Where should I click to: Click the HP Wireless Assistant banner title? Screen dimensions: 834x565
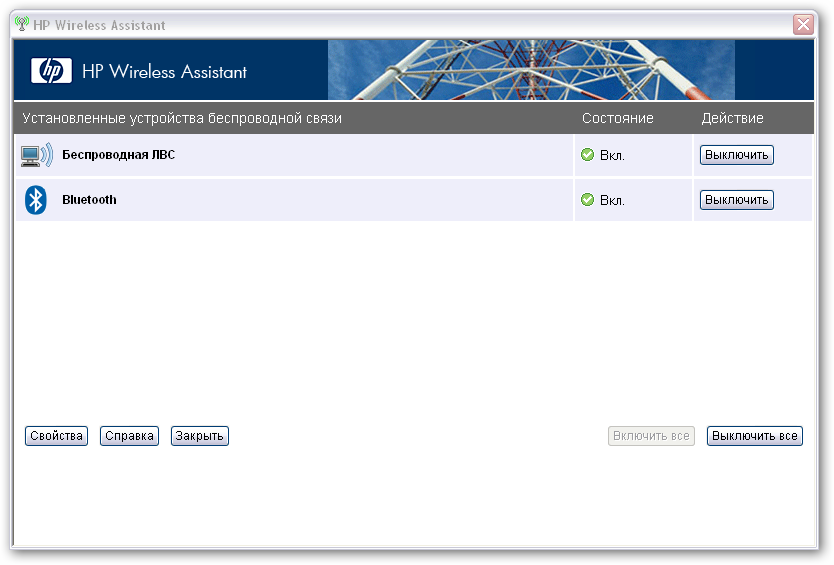pyautogui.click(x=164, y=71)
